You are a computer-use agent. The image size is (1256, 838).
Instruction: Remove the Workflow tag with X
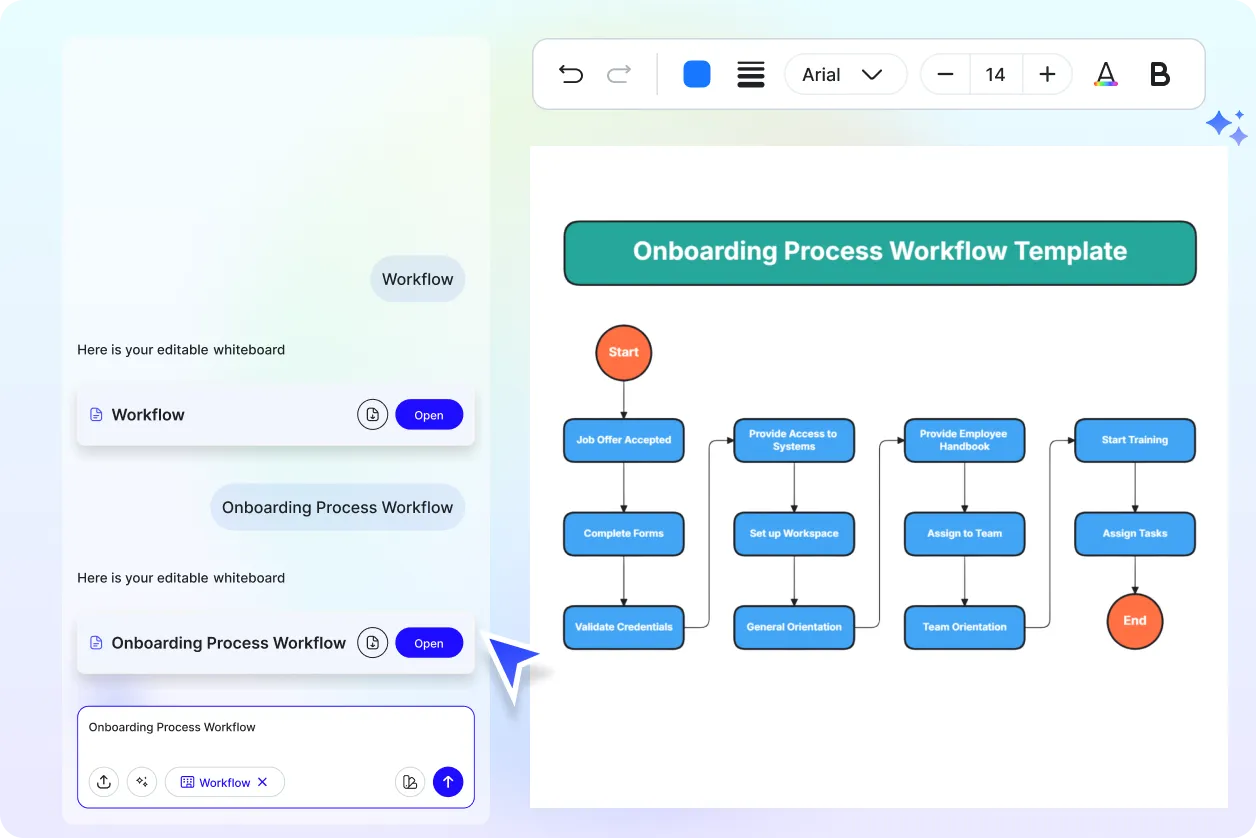(x=263, y=782)
